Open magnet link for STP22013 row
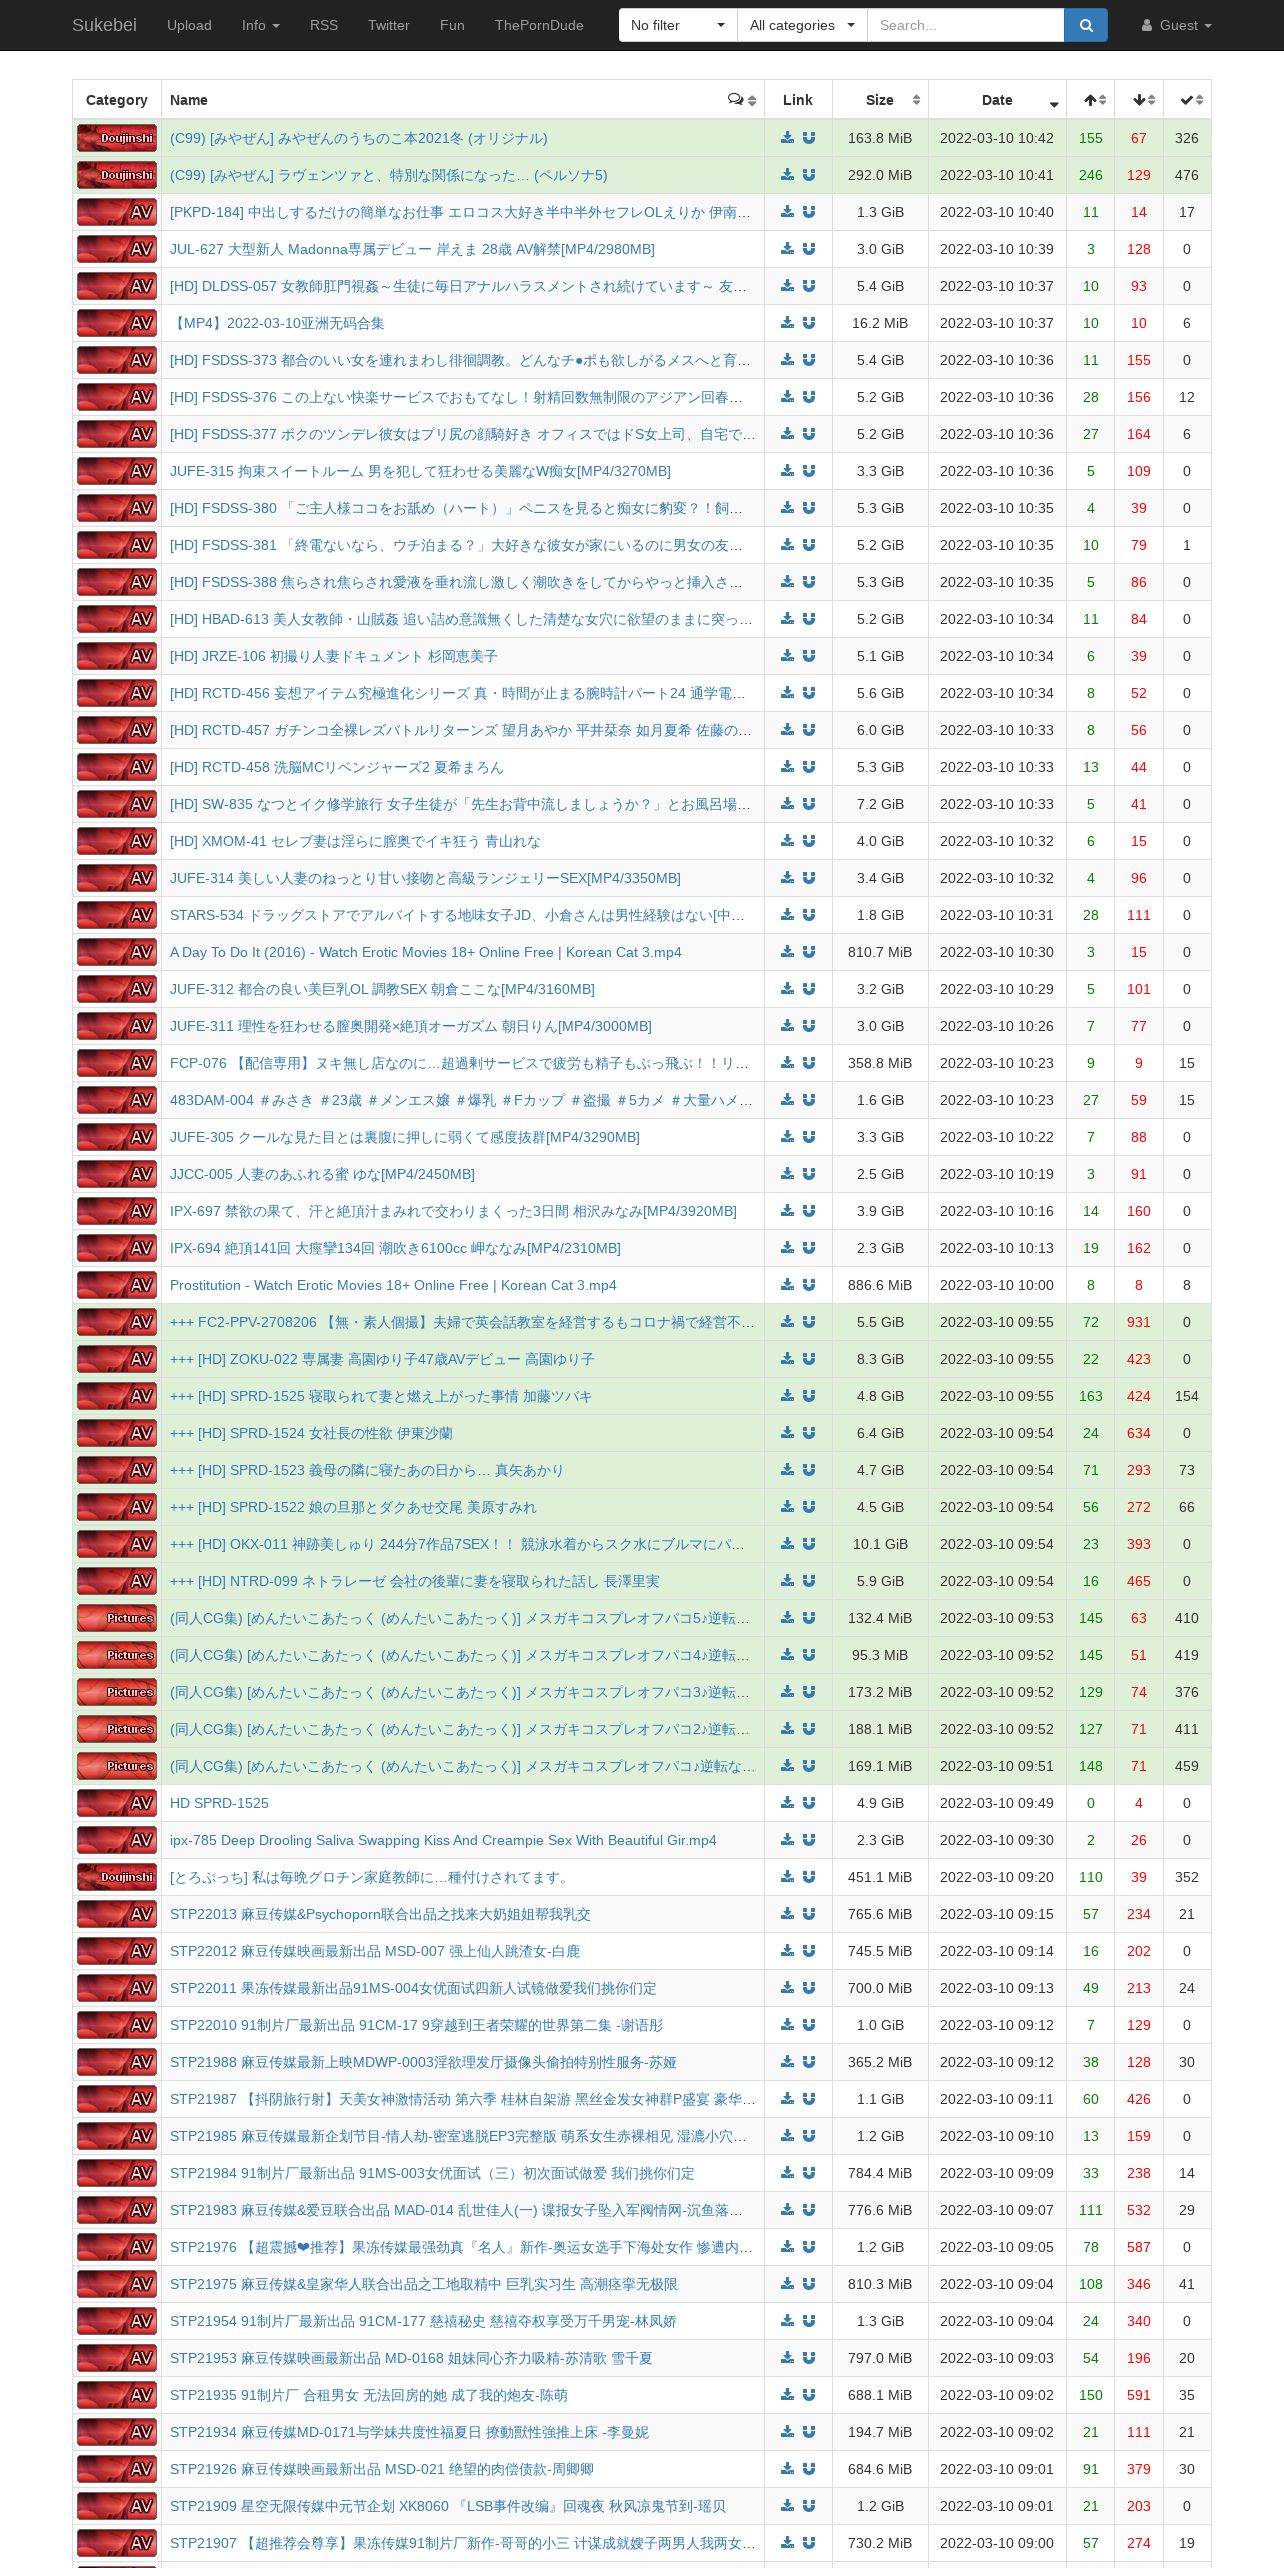 point(809,1914)
